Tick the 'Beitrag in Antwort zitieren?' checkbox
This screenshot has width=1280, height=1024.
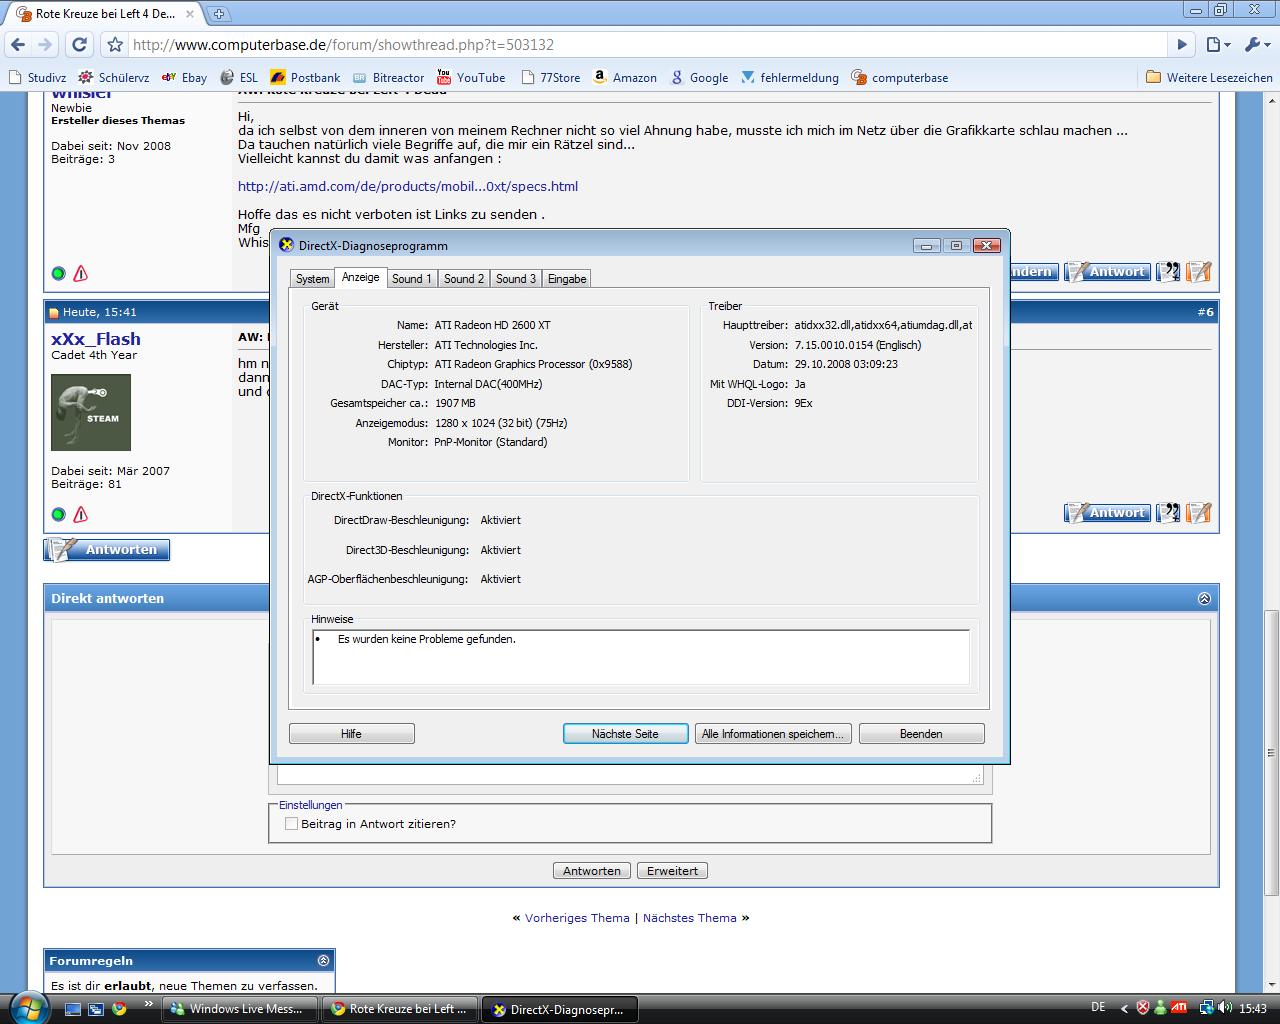tap(291, 824)
